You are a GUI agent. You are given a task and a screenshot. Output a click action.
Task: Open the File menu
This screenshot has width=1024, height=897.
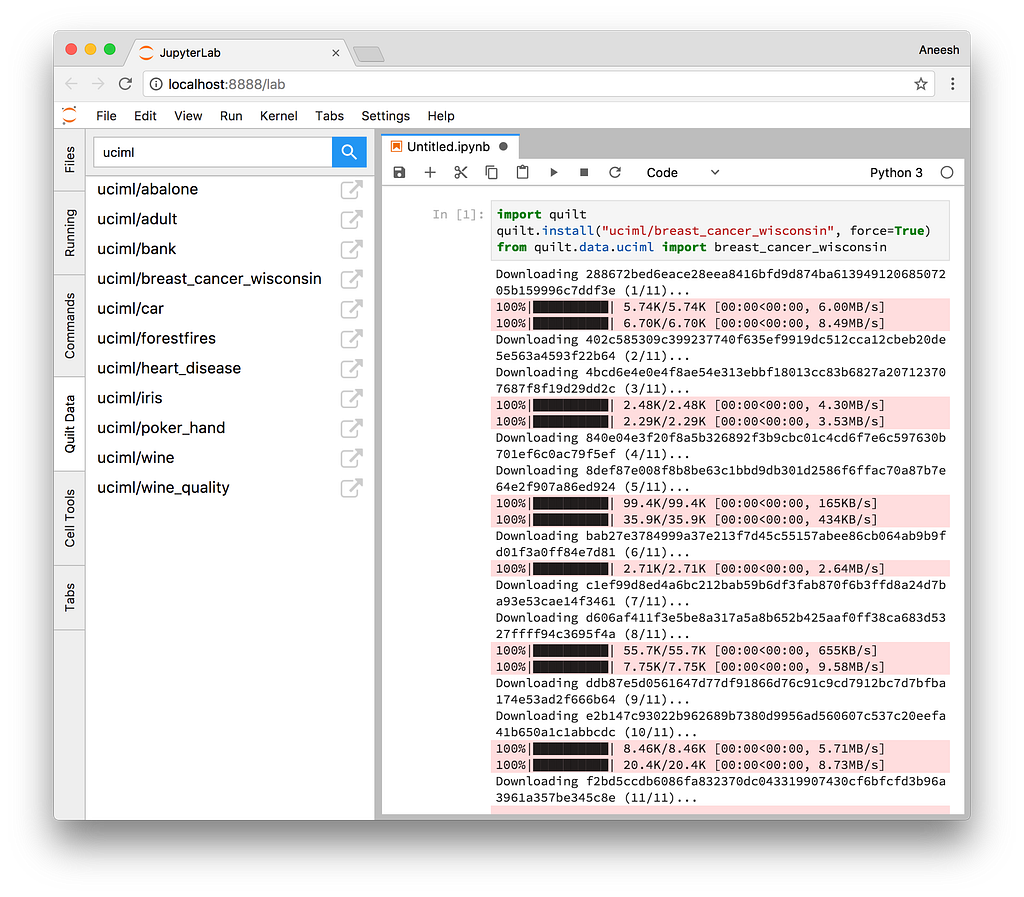coord(106,116)
